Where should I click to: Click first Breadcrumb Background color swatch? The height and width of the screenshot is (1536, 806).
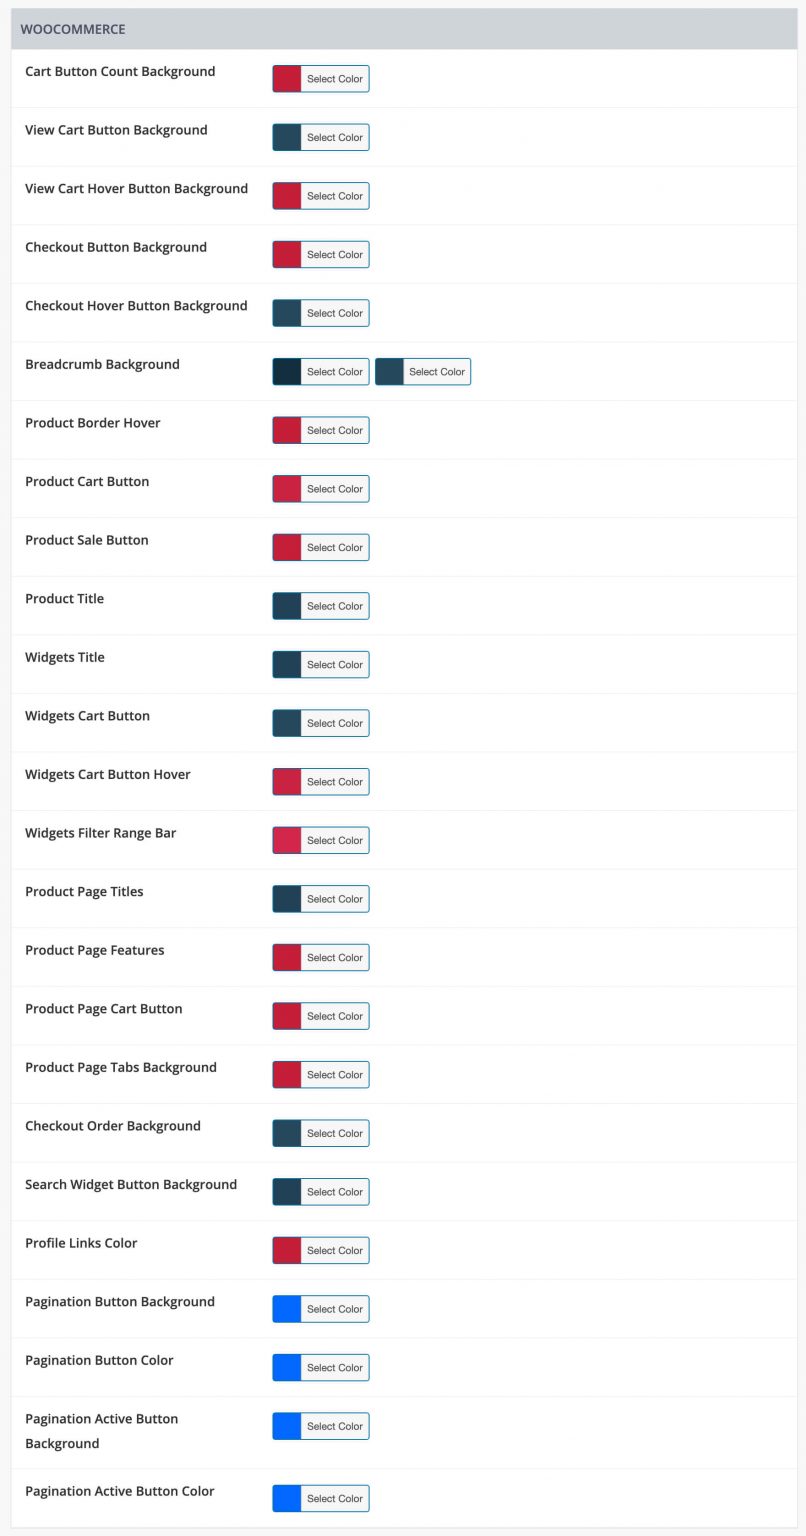(287, 372)
